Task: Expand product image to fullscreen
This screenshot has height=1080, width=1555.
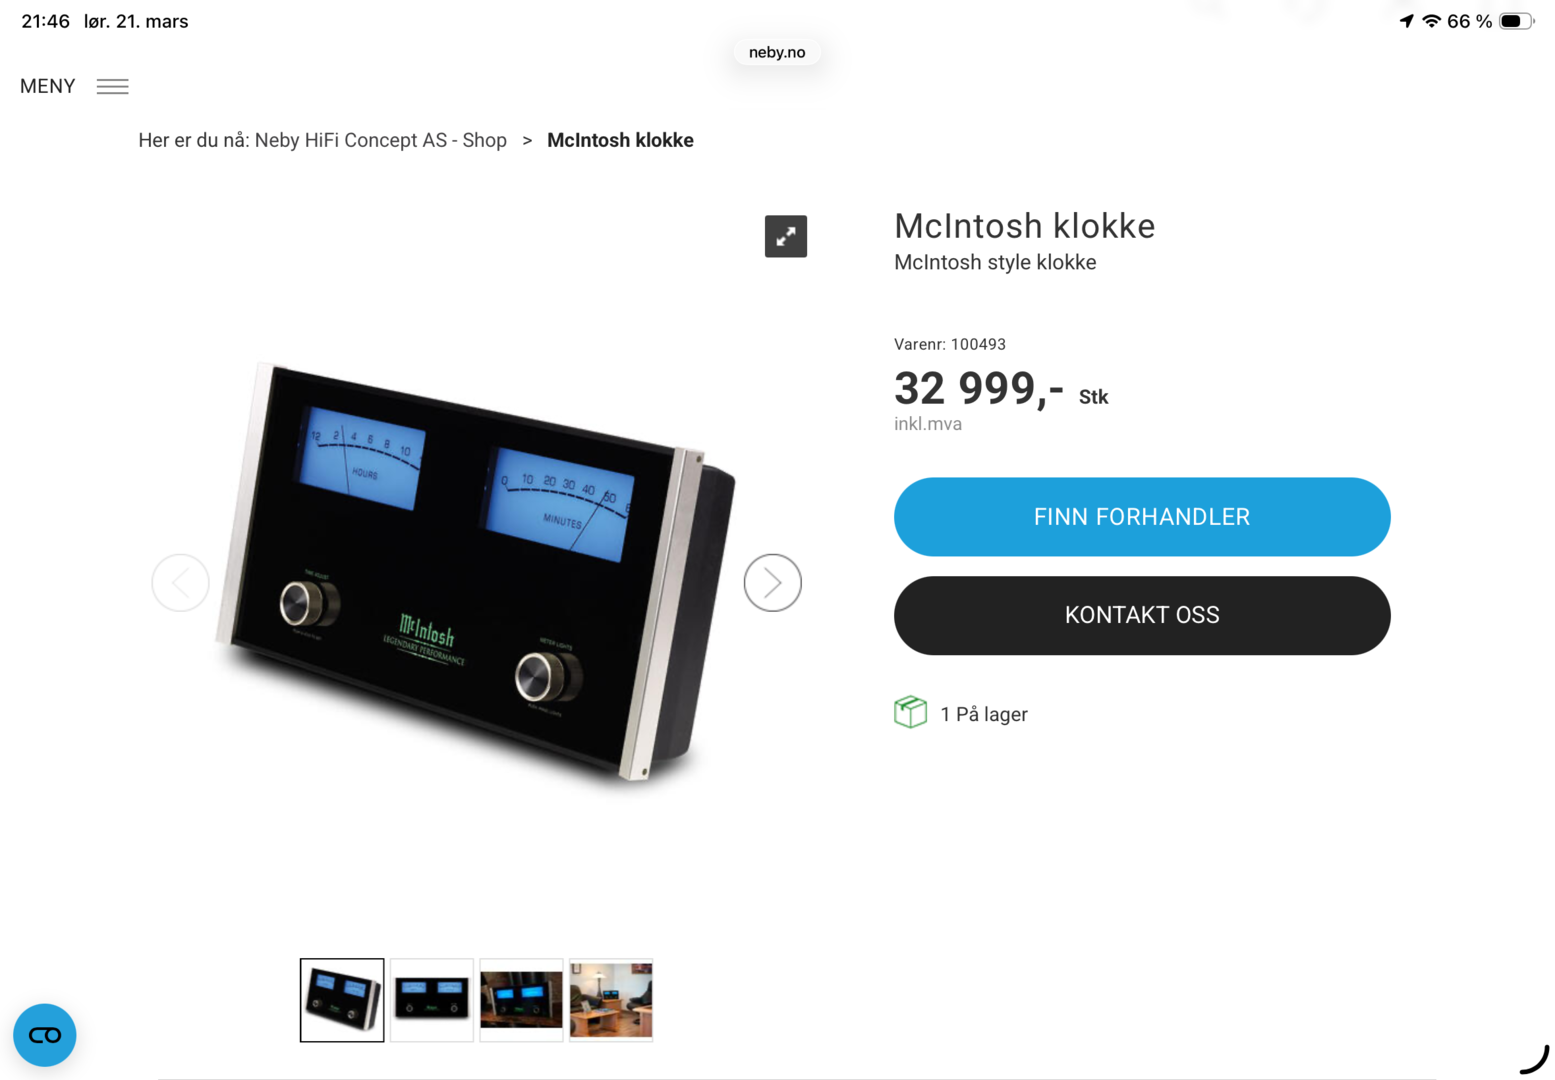Action: coord(786,236)
